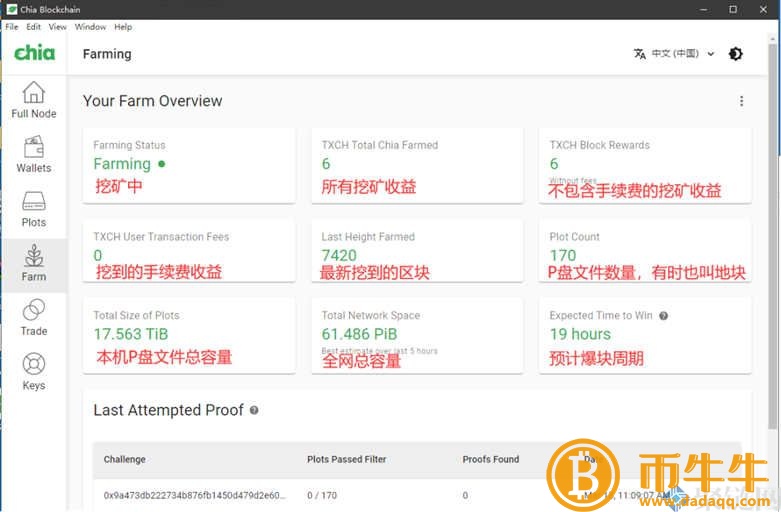Open the Trade section
781x512 pixels.
tap(34, 318)
